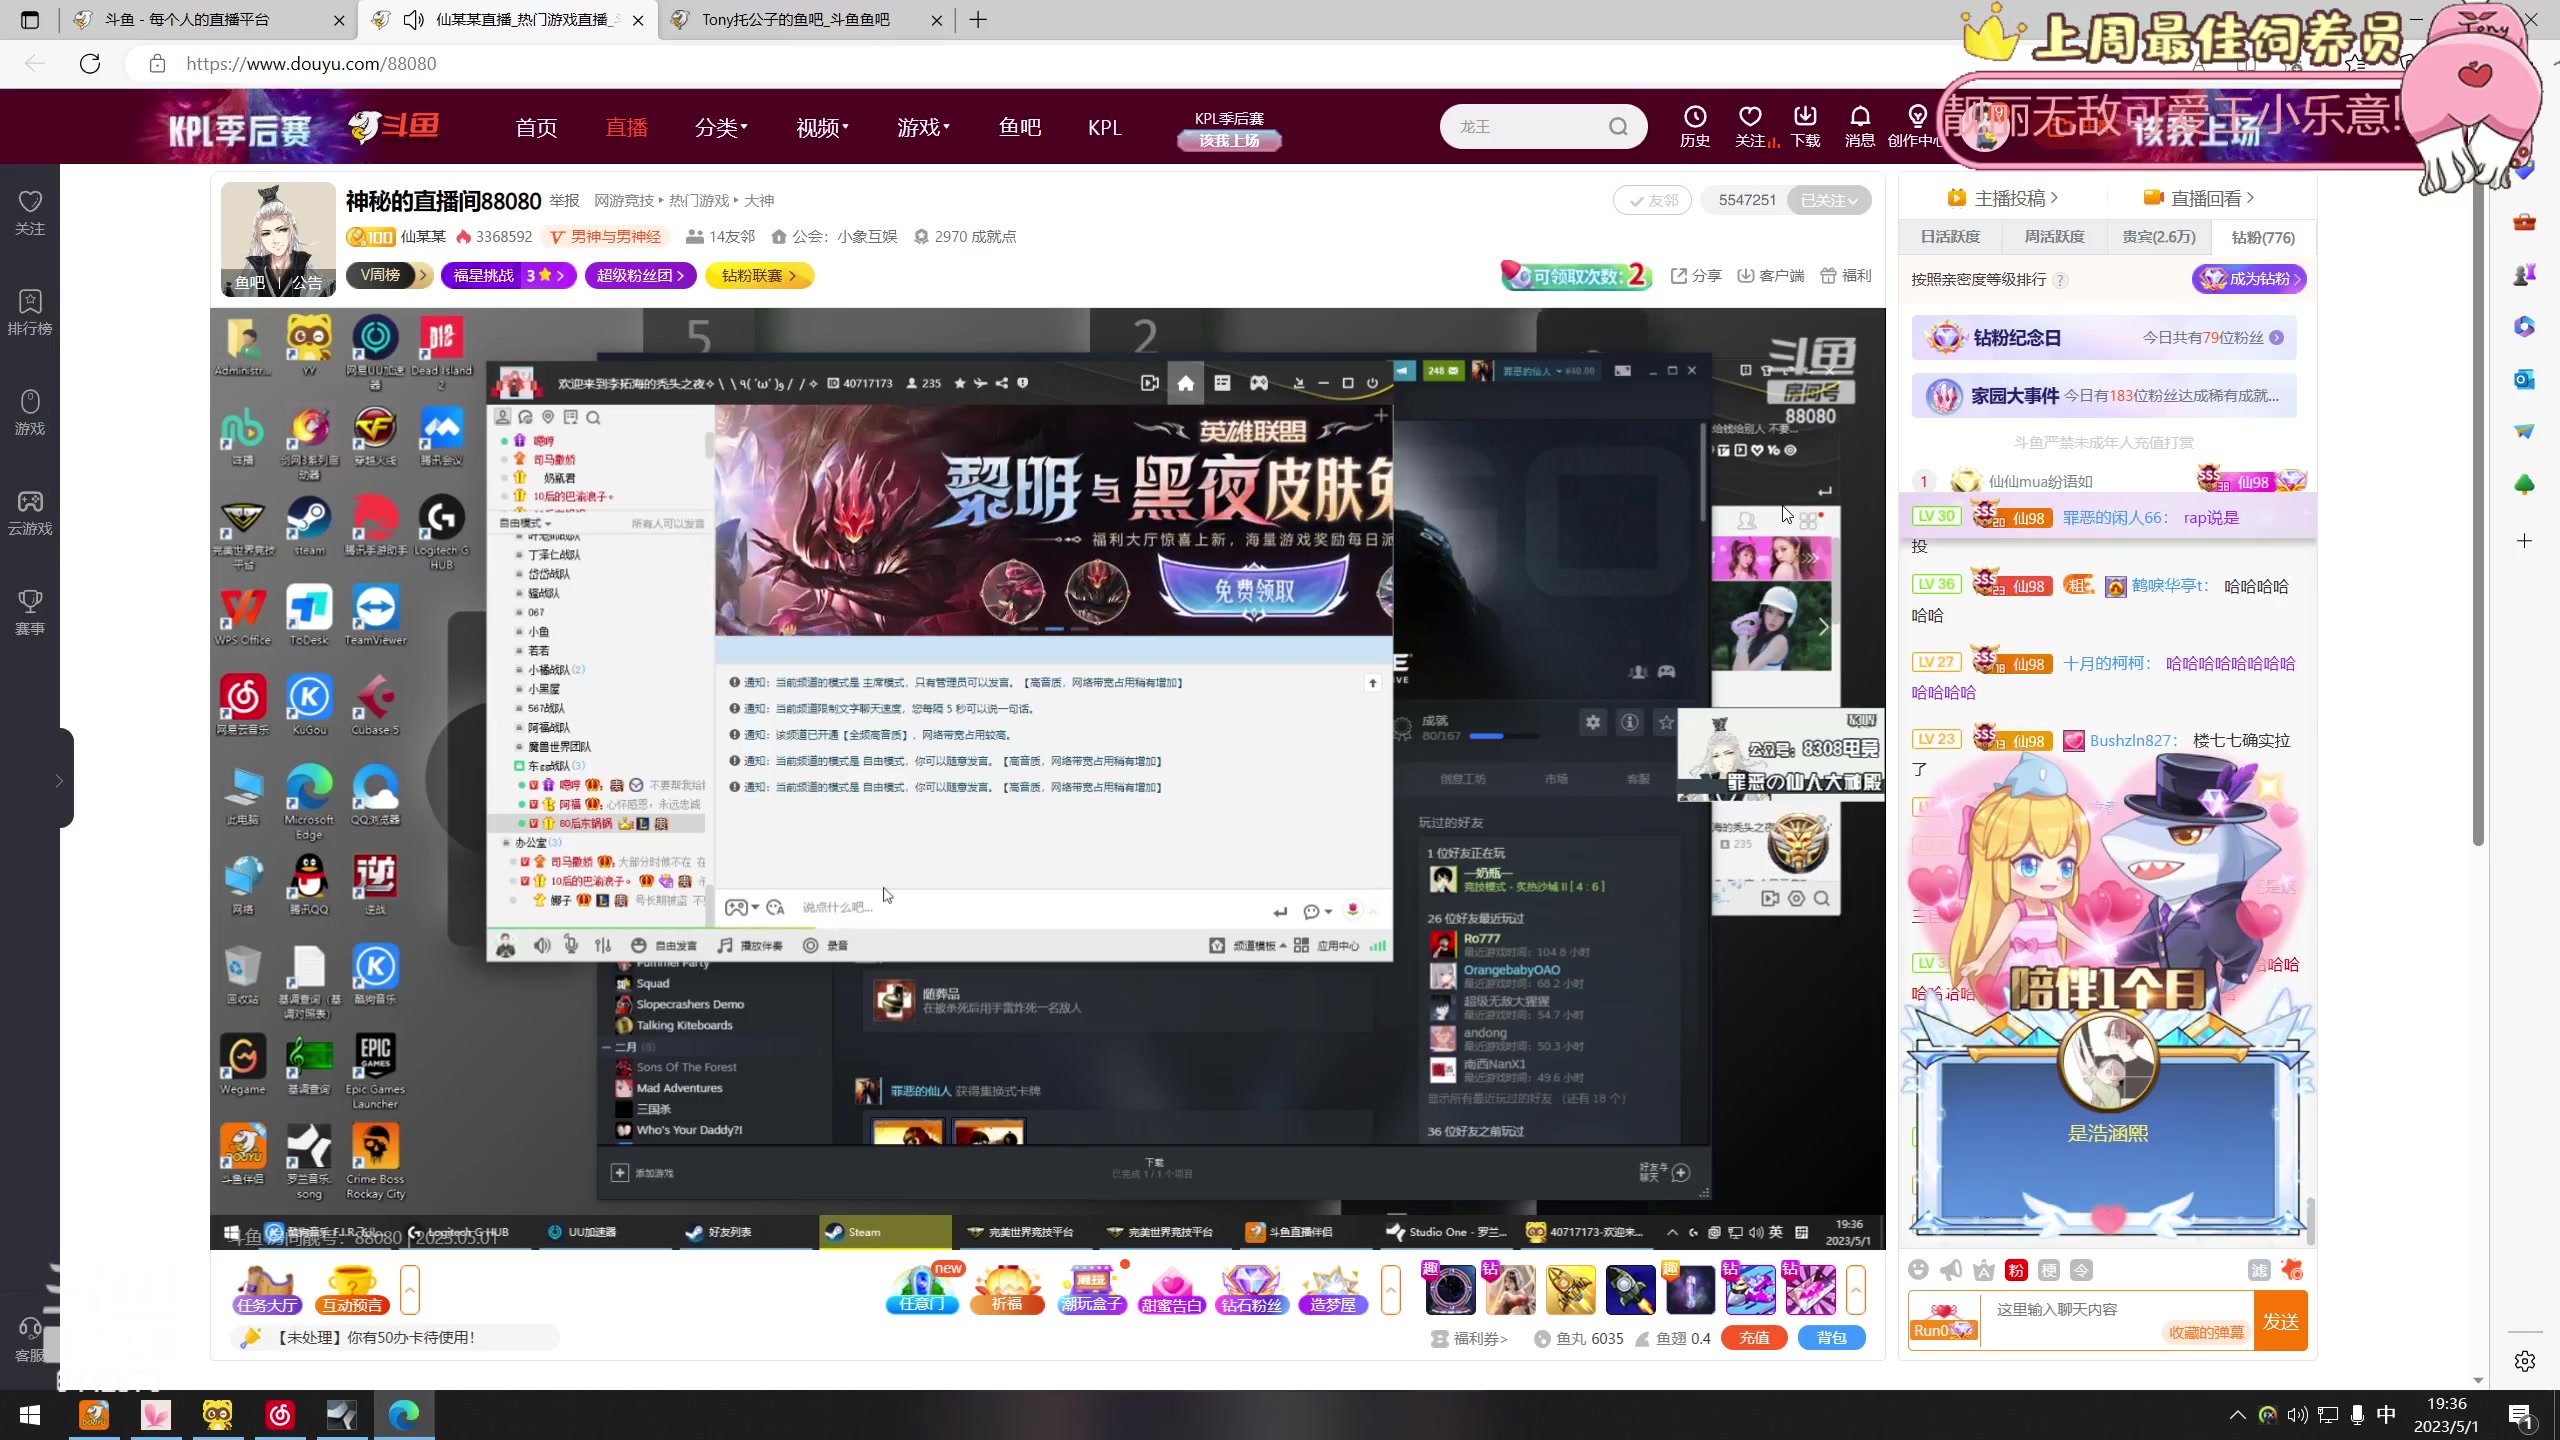Expand the arrow after 造梦屋 activities

[x=1391, y=1290]
